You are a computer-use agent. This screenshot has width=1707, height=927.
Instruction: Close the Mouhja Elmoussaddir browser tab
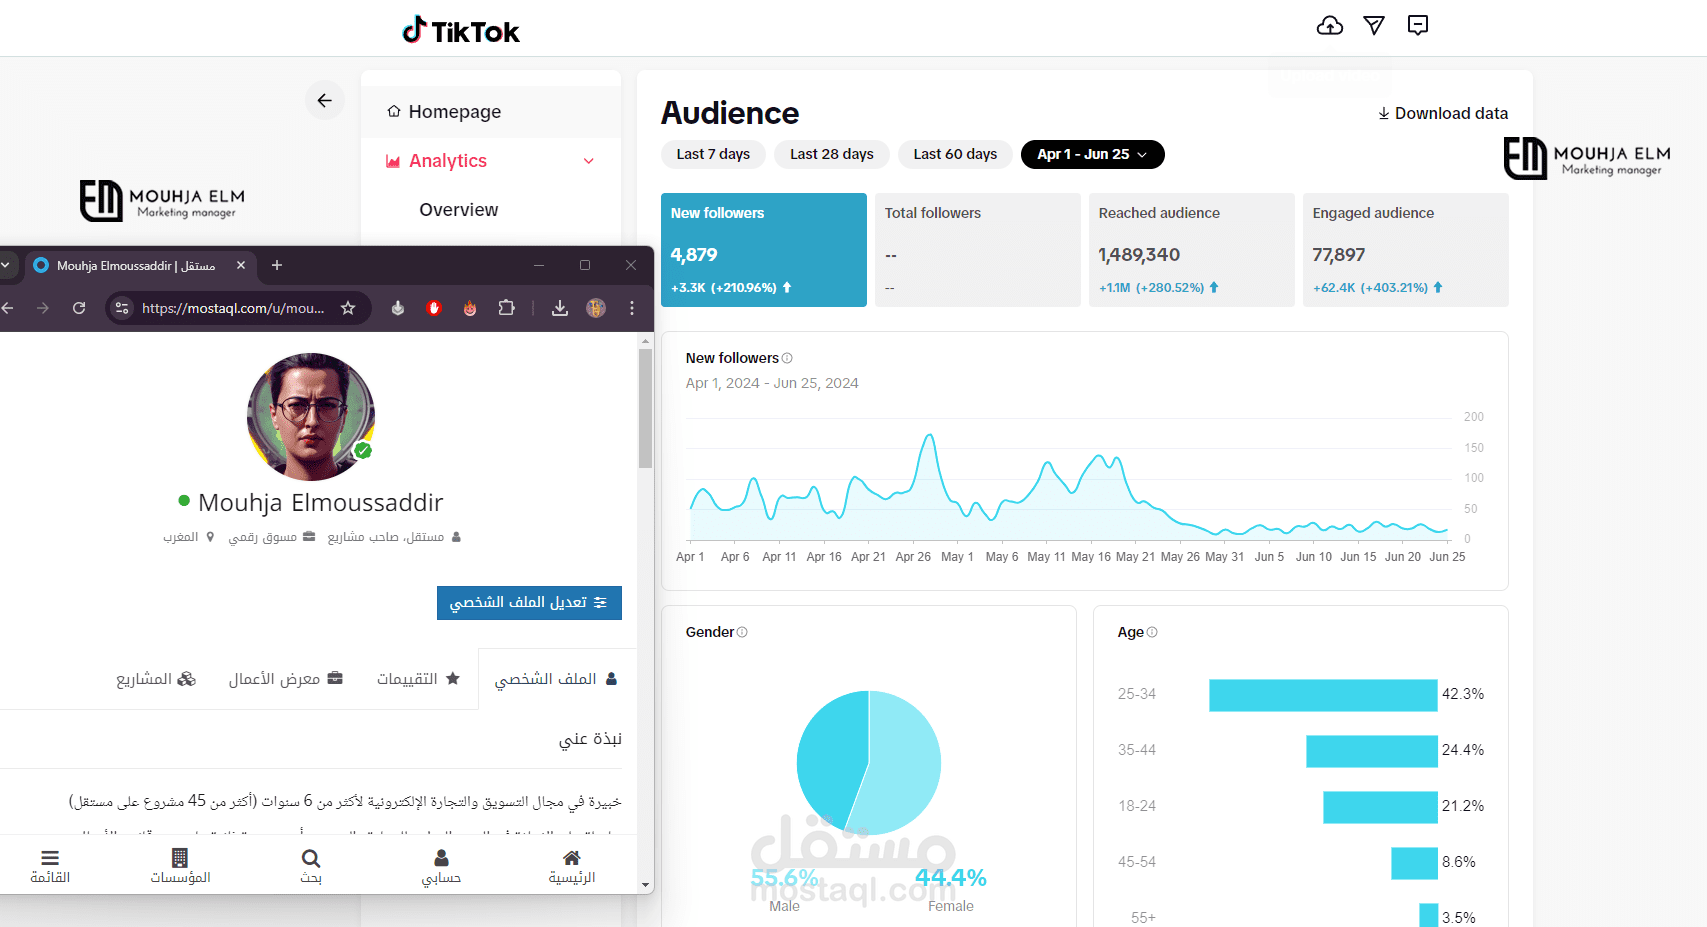click(241, 265)
